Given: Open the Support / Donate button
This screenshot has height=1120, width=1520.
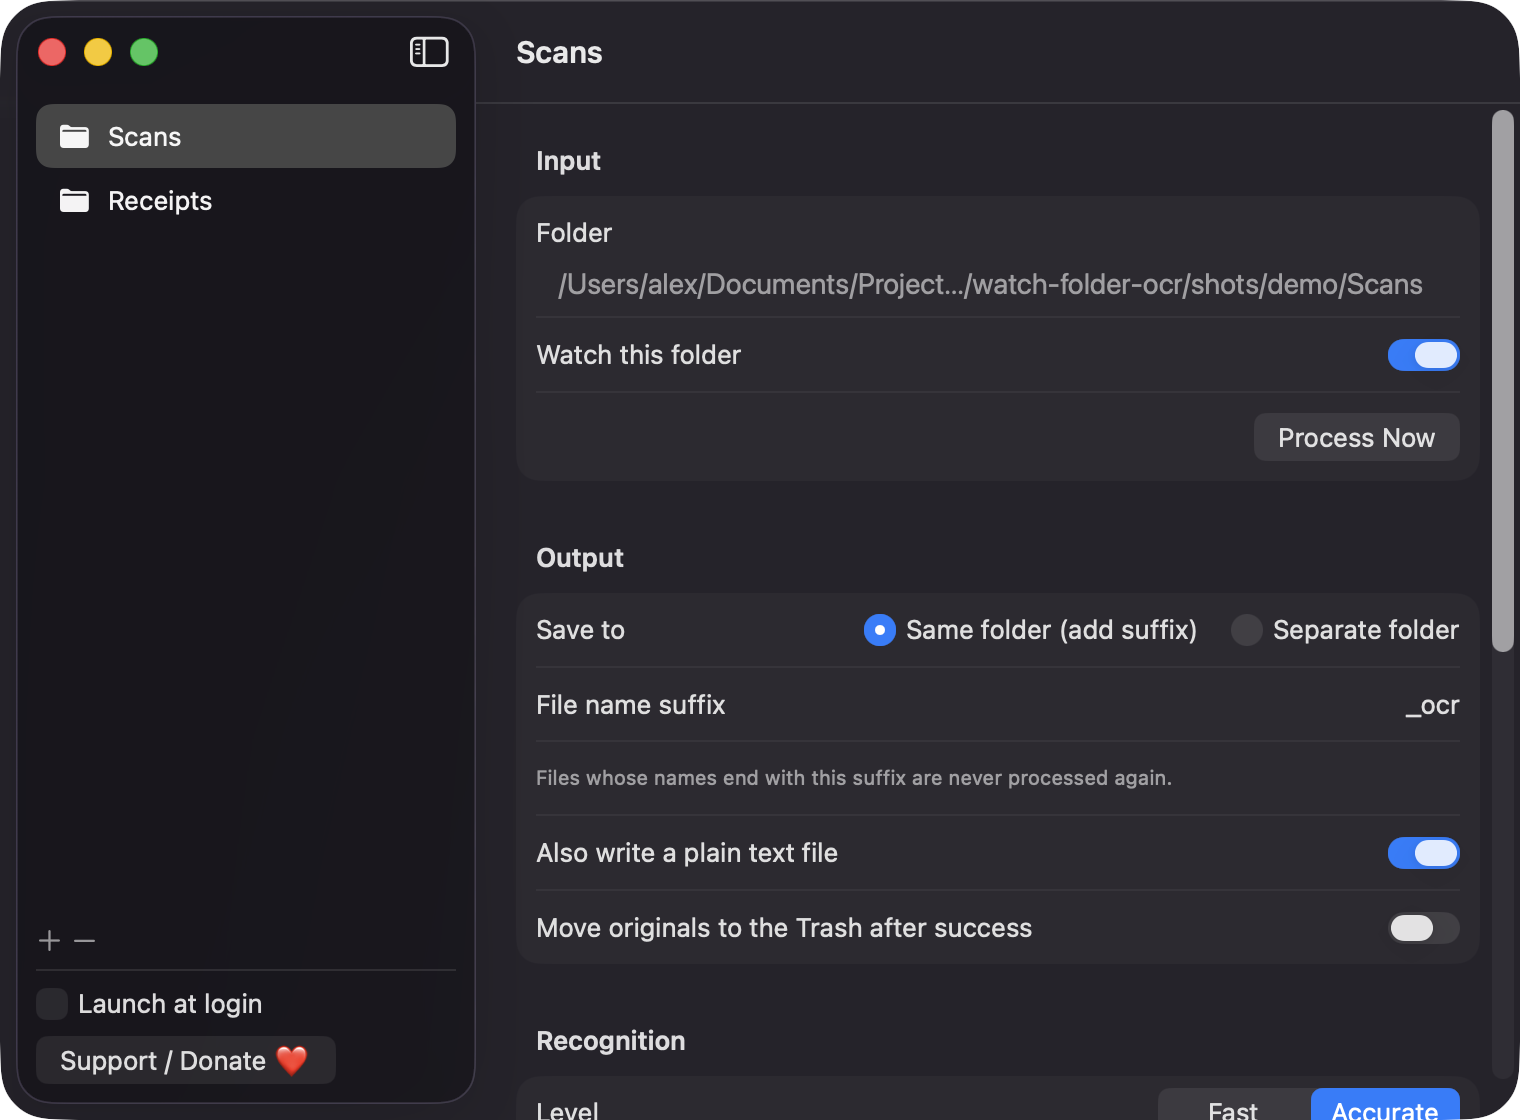Looking at the screenshot, I should (x=186, y=1060).
